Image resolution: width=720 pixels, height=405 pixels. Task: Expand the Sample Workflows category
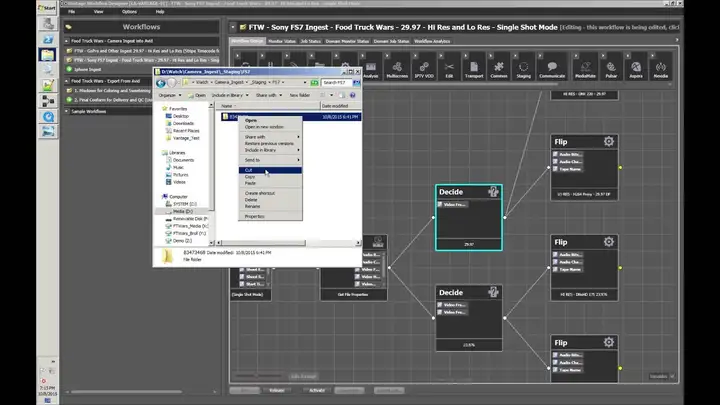click(67, 111)
